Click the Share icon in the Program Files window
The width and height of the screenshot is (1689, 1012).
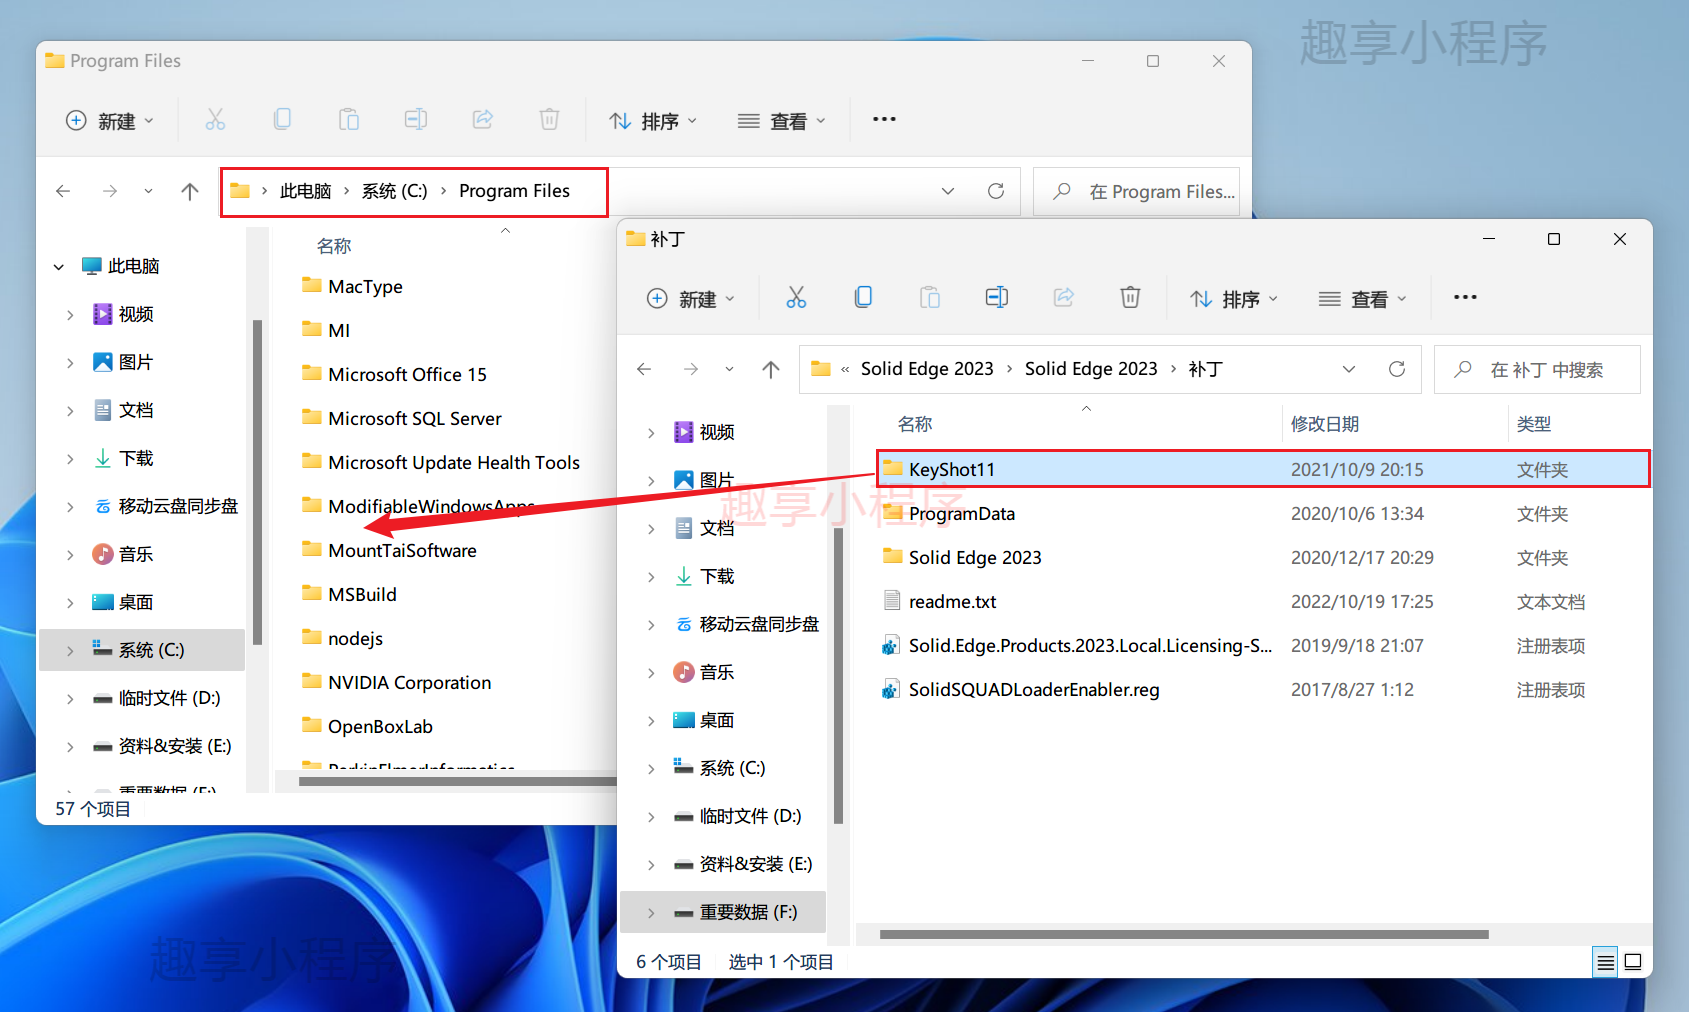(483, 120)
